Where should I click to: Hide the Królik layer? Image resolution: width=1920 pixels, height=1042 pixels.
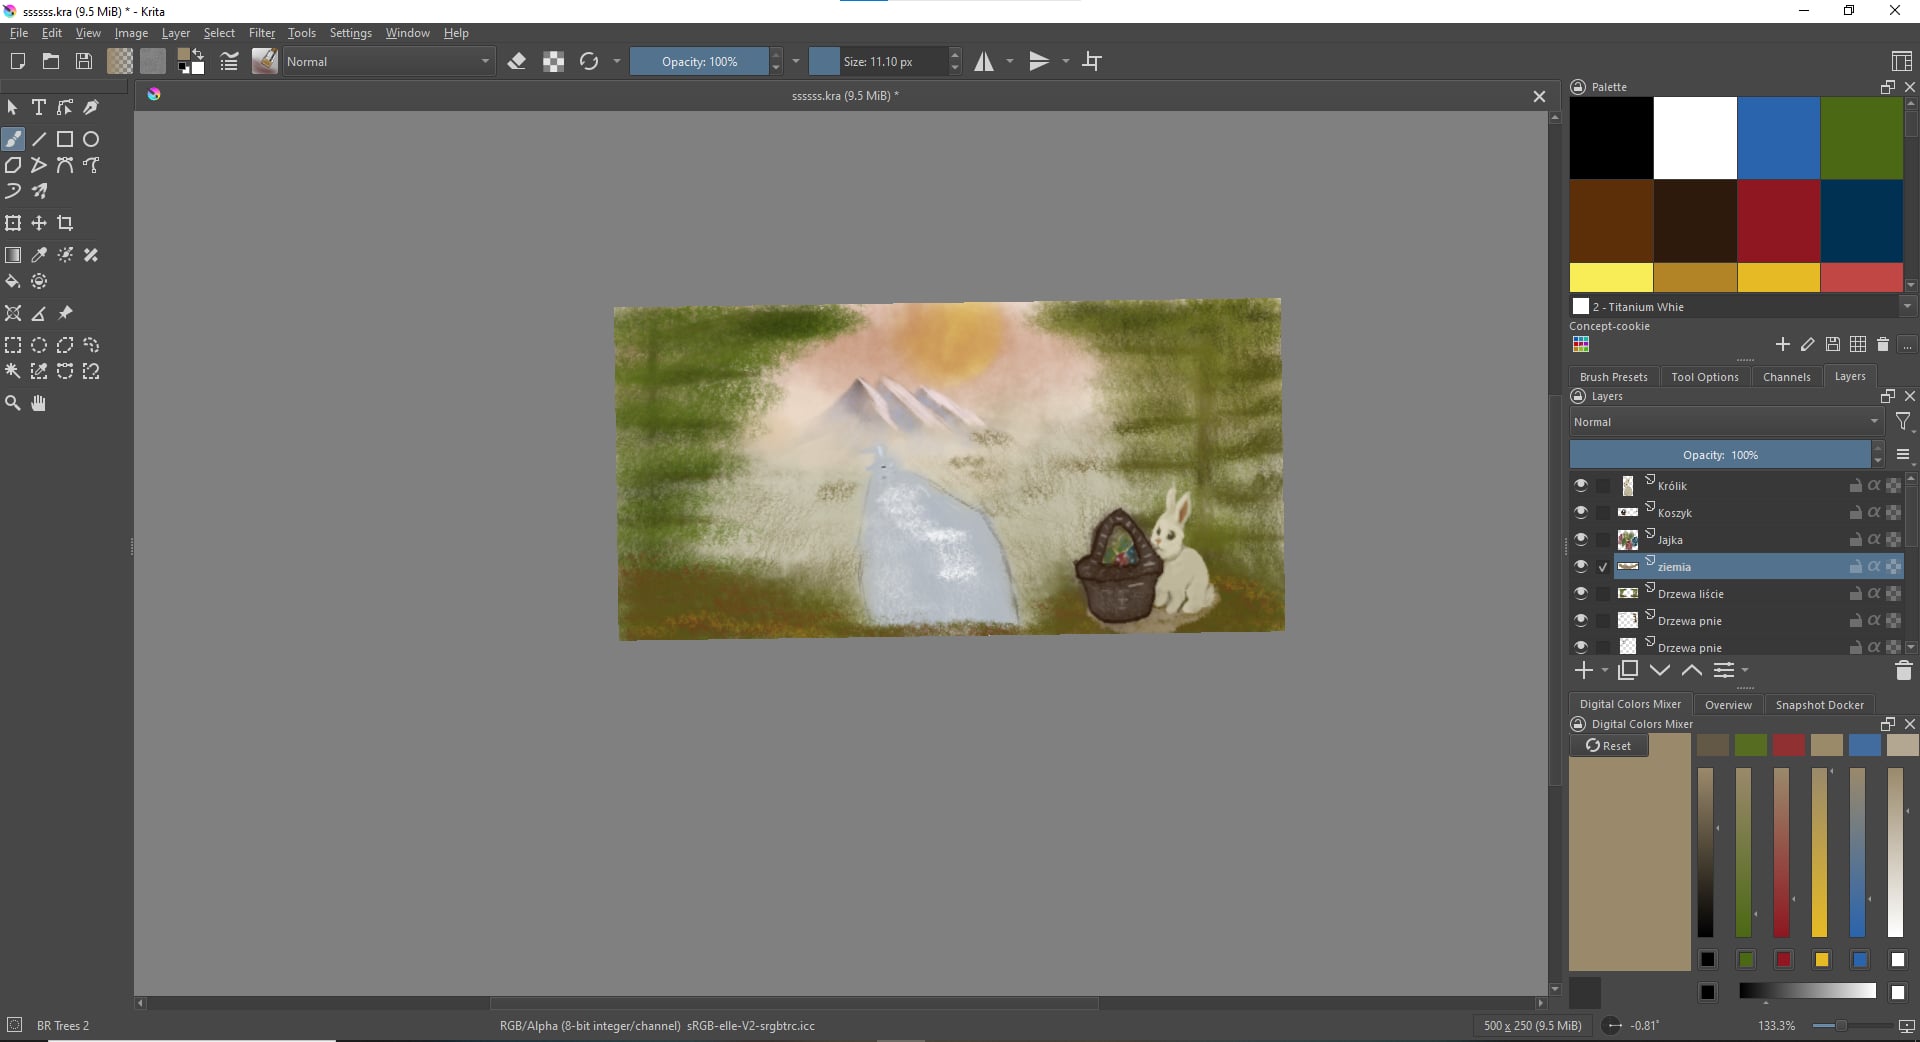(x=1580, y=485)
